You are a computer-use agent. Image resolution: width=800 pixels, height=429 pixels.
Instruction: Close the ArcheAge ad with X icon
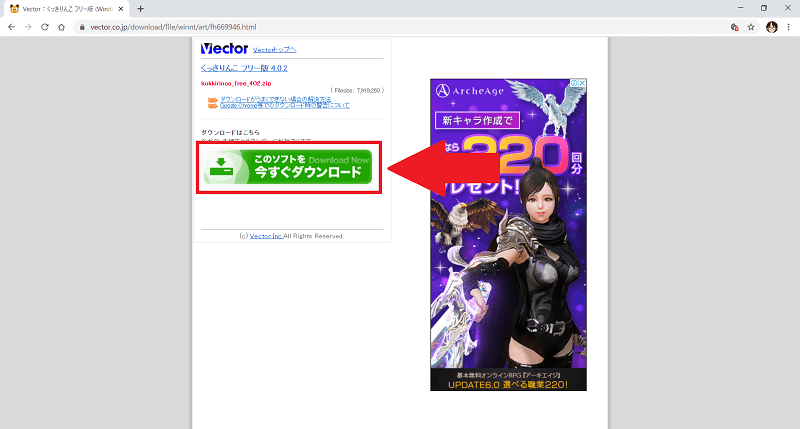(x=582, y=83)
